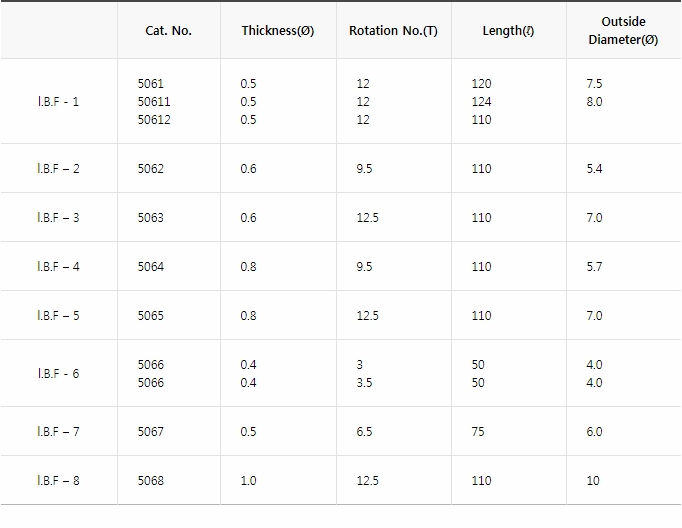
Task: Select the Thickness(Ø) column header
Action: (278, 31)
